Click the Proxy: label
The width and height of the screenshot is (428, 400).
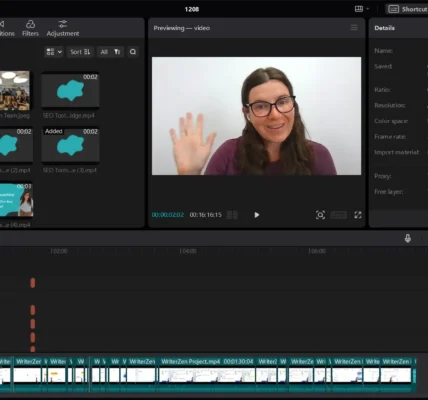tap(383, 176)
